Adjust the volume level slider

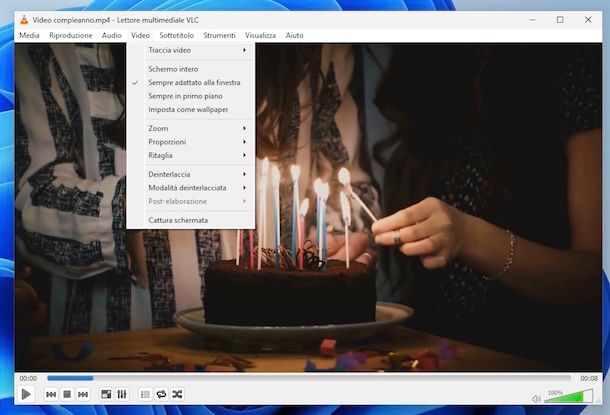(565, 397)
